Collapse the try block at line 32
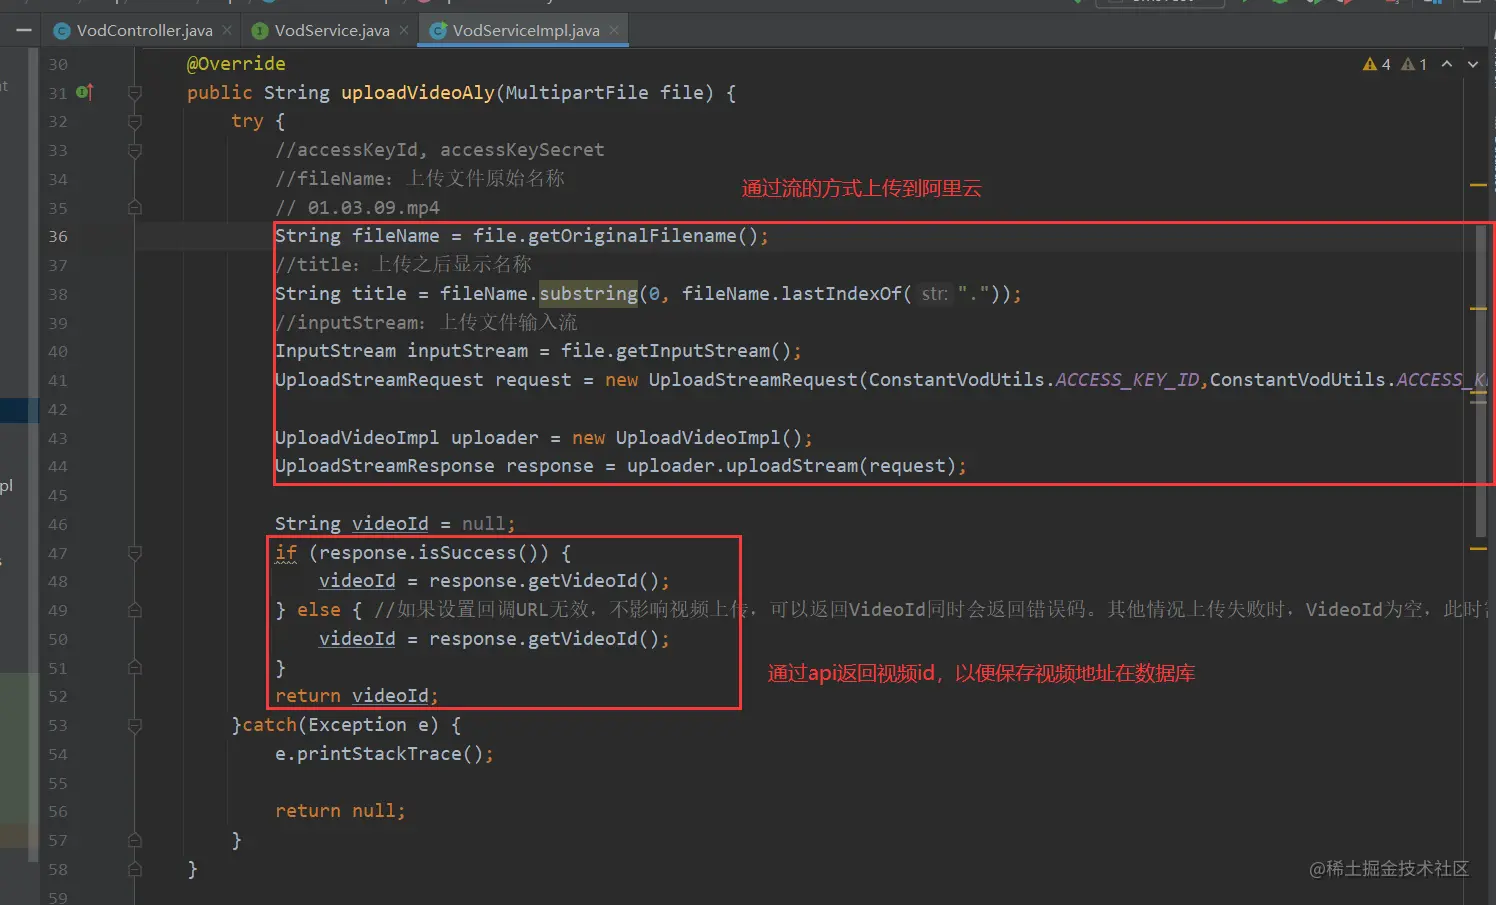Screen dimensions: 1496x905 pos(135,122)
